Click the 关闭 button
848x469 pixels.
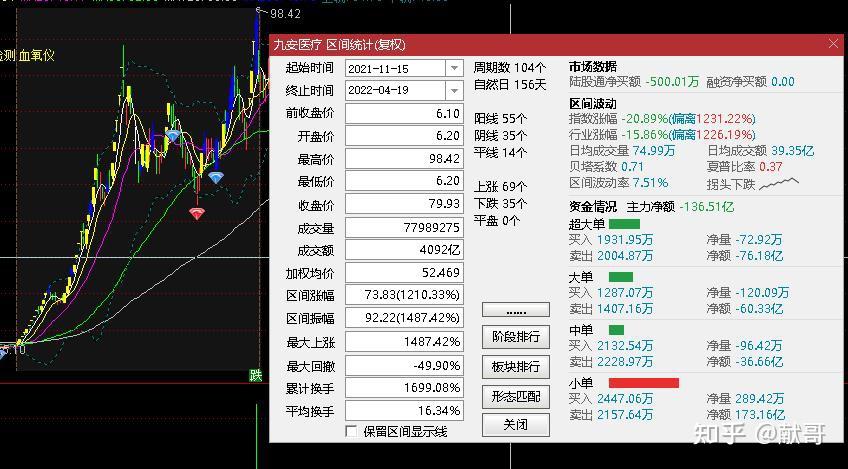[516, 425]
